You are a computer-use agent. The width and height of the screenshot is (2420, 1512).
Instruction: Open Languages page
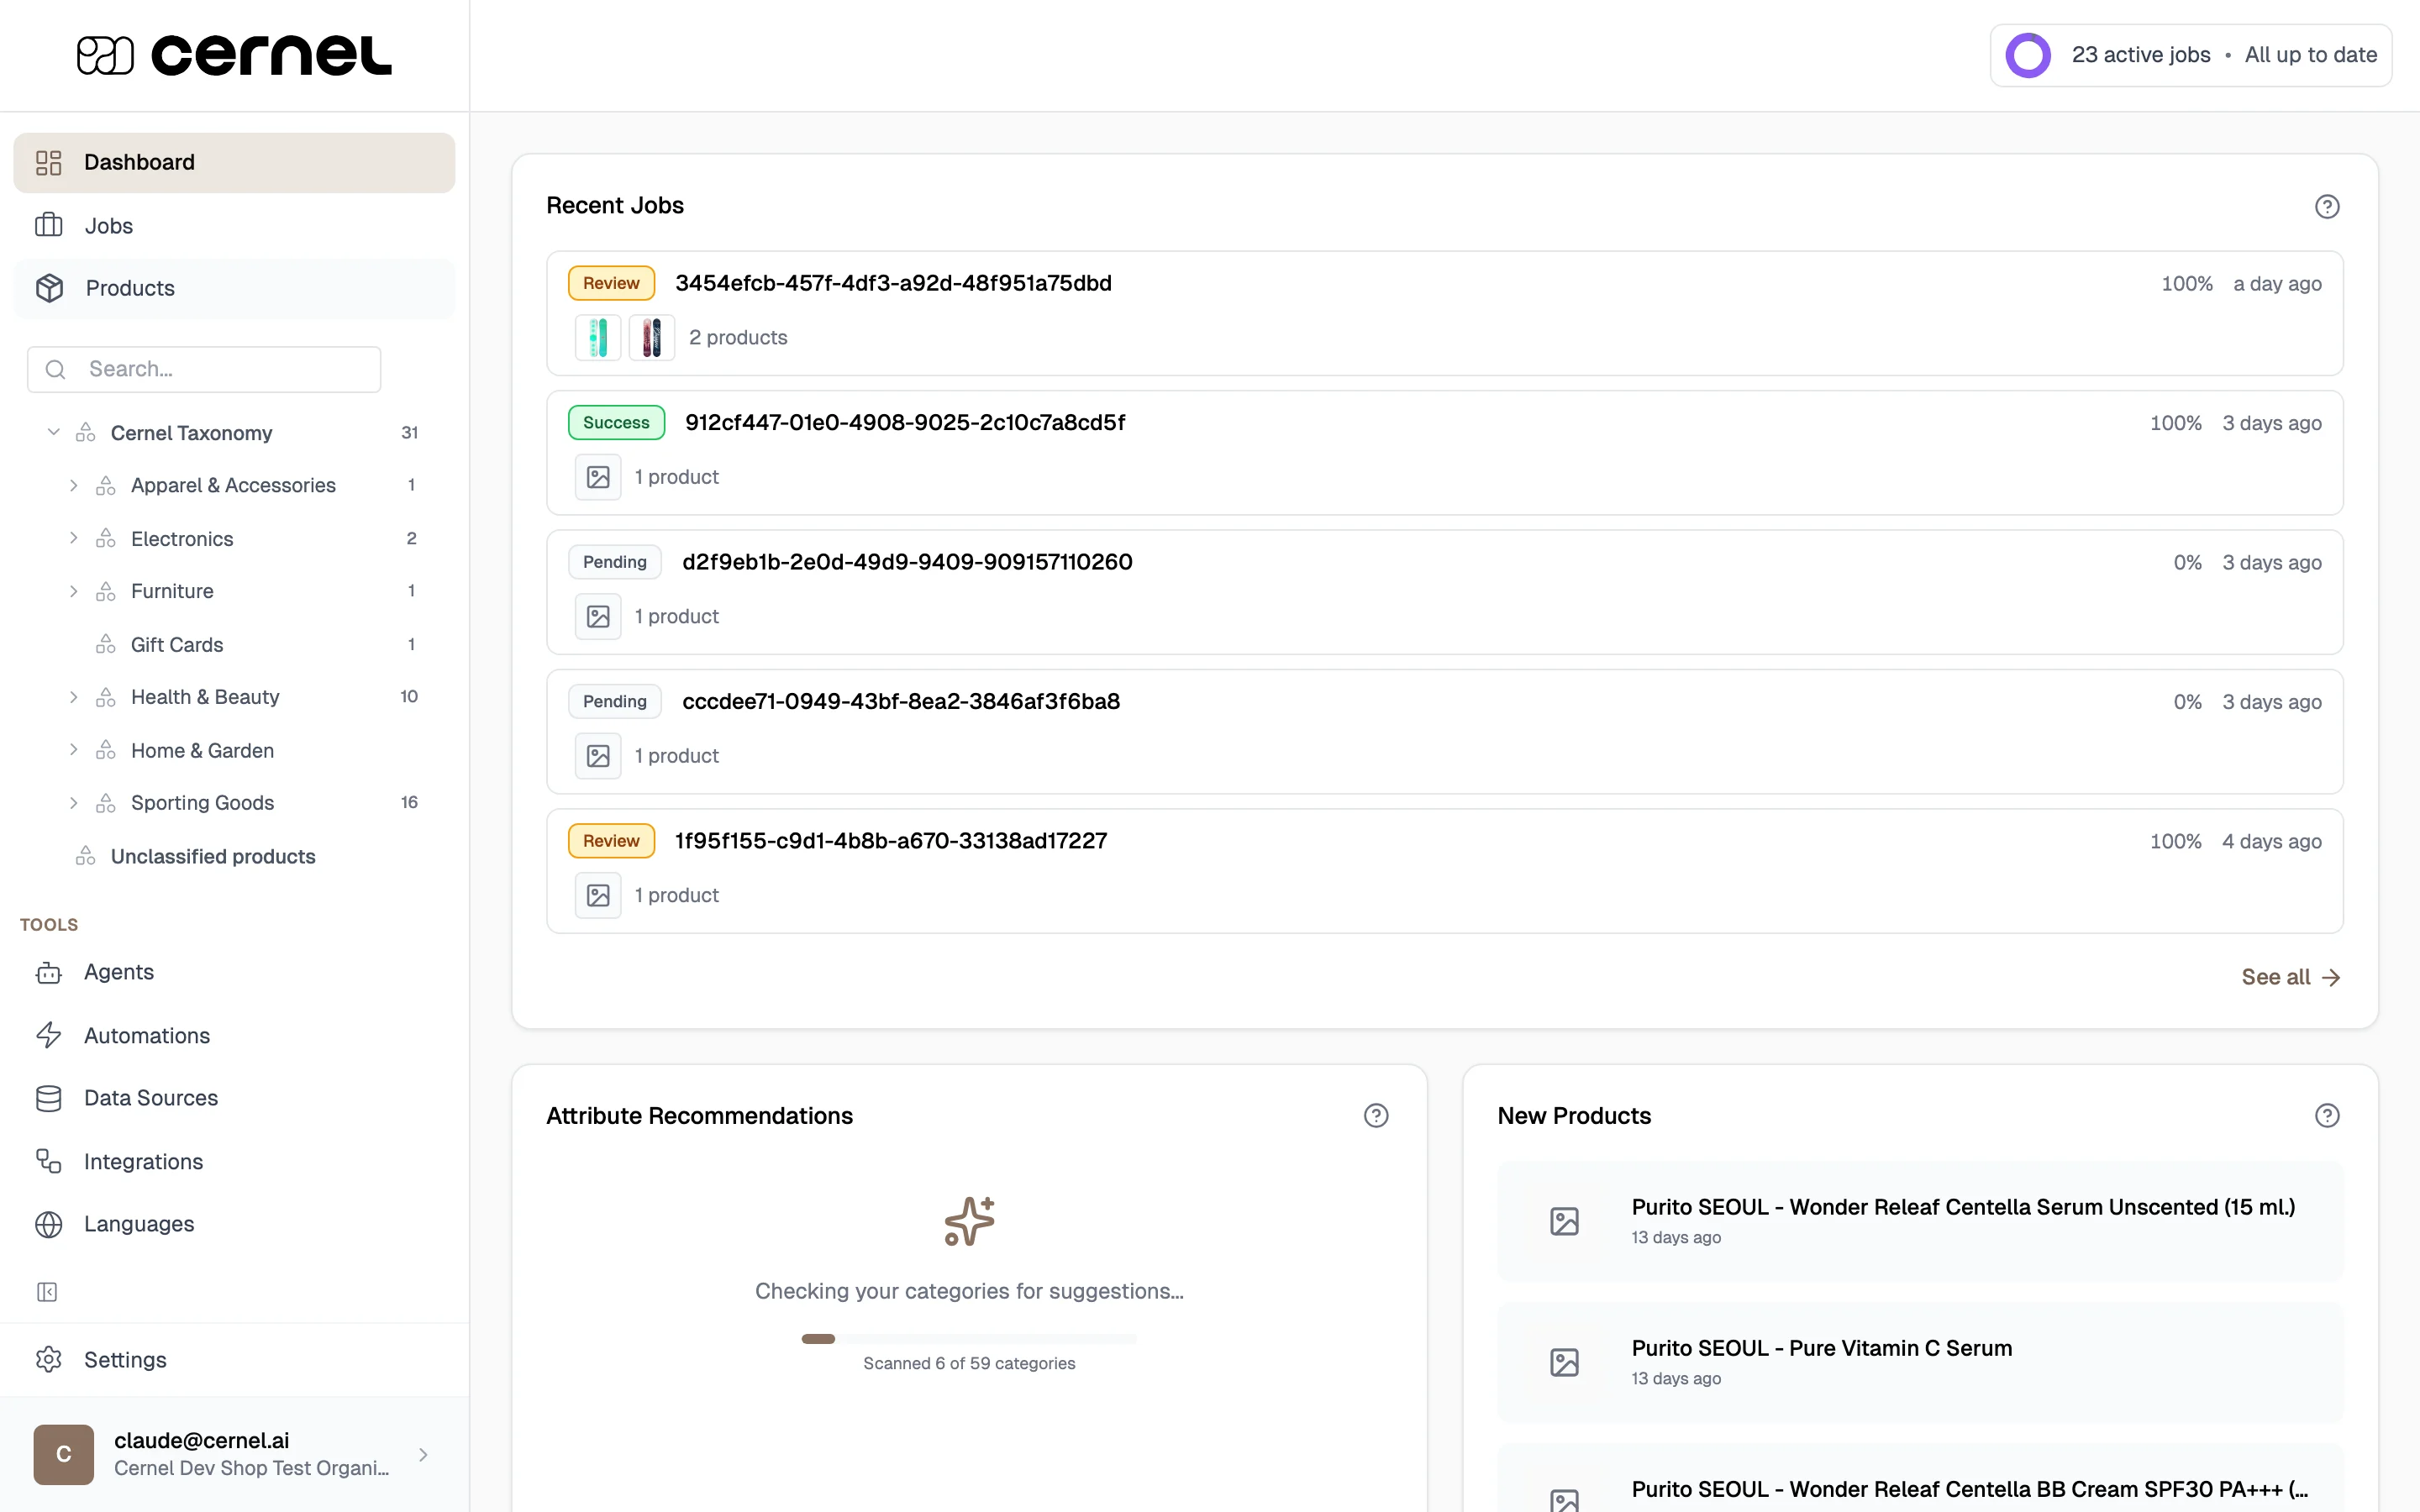click(x=234, y=1224)
